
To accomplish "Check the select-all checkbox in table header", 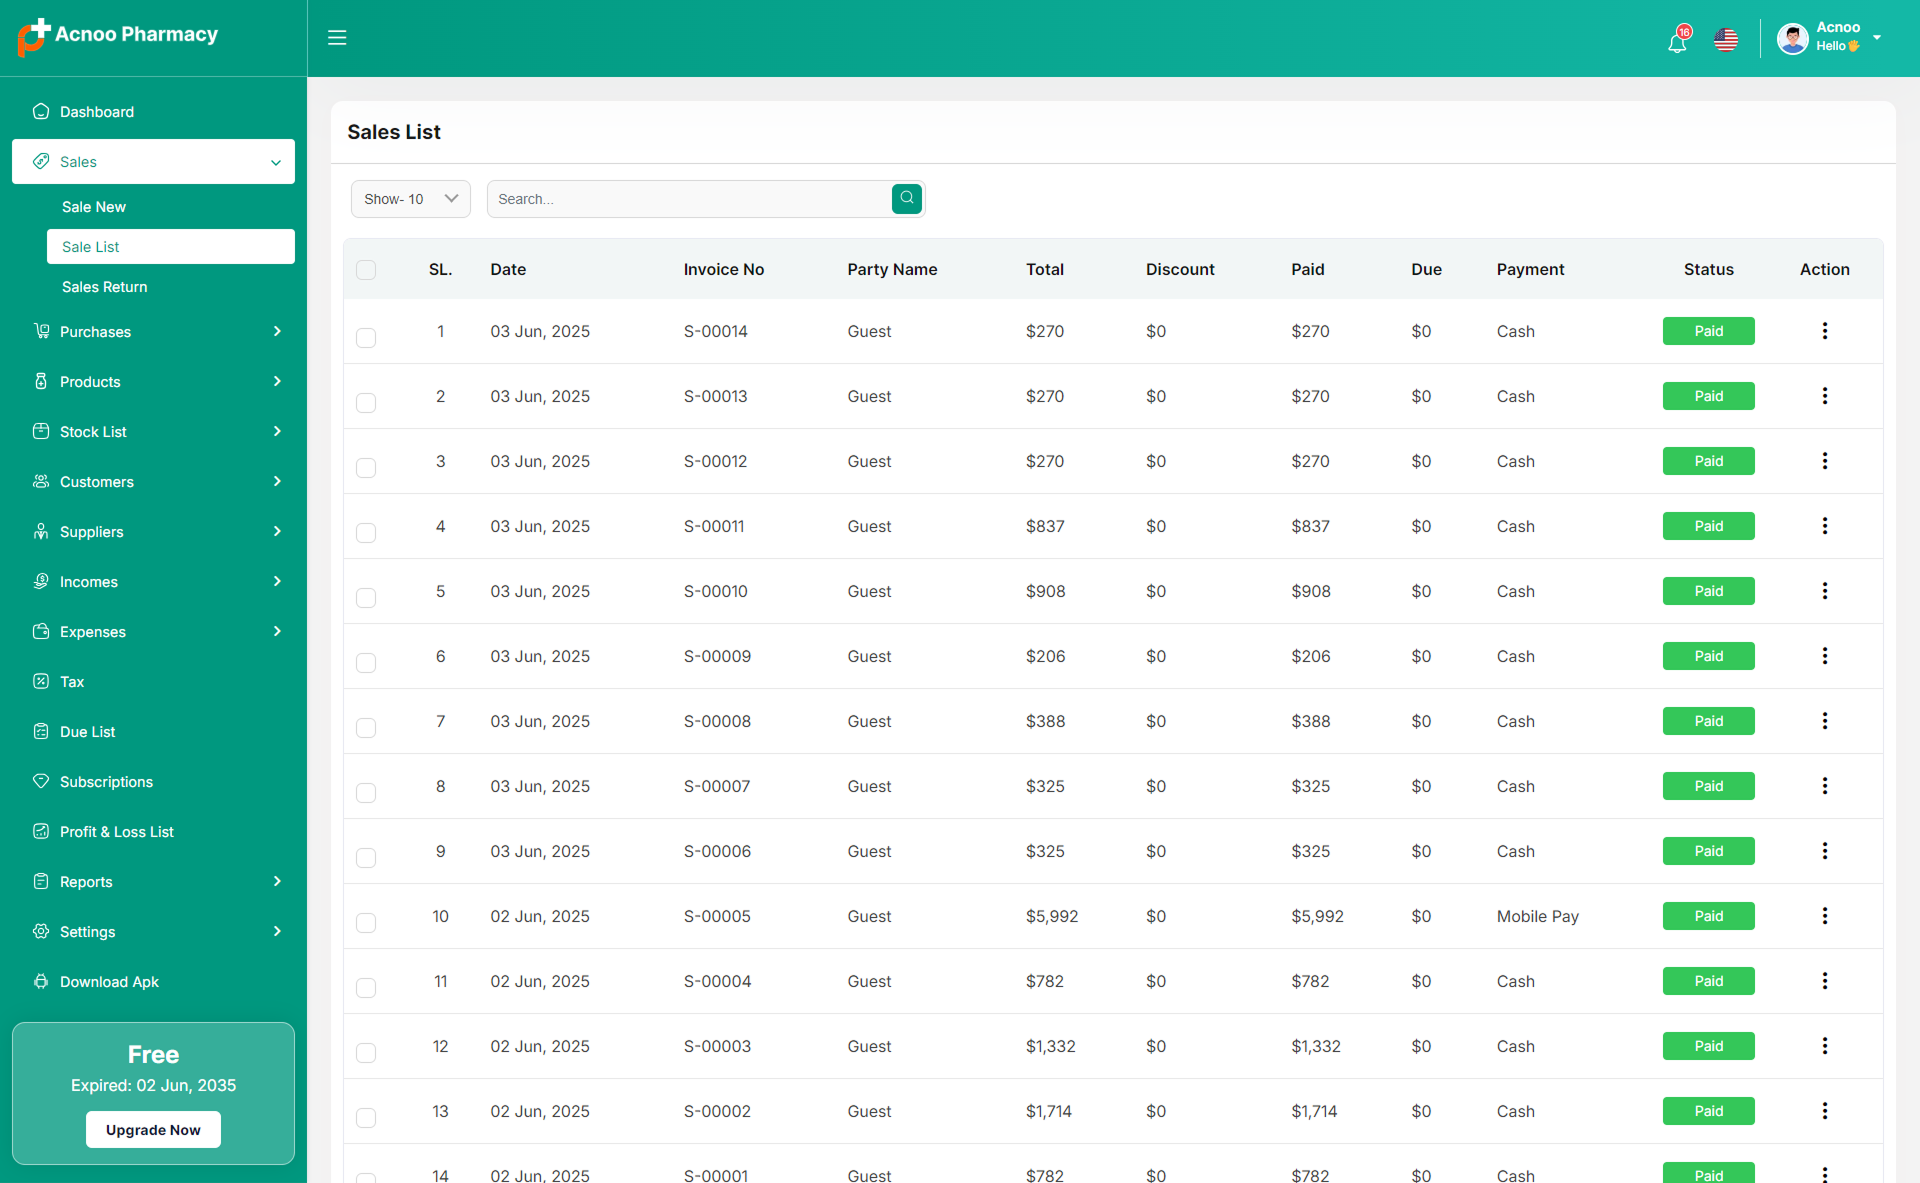I will click(366, 269).
